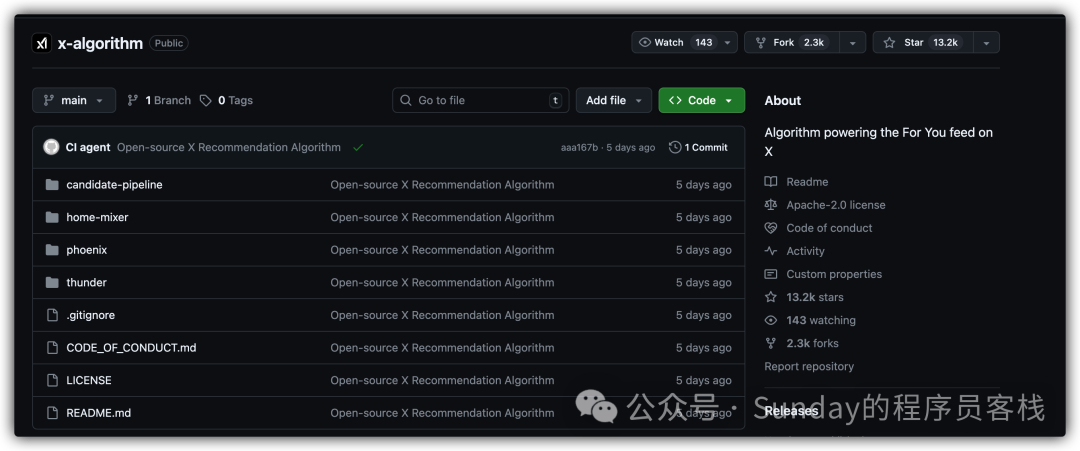View the 13.2k stars link

click(x=815, y=297)
